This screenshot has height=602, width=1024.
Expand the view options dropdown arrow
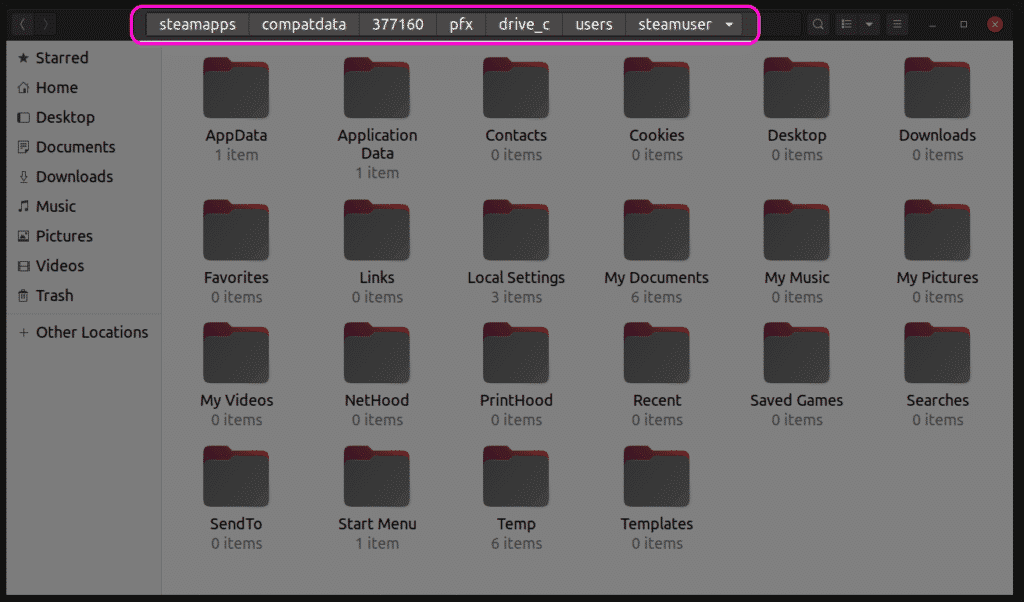pyautogui.click(x=869, y=25)
